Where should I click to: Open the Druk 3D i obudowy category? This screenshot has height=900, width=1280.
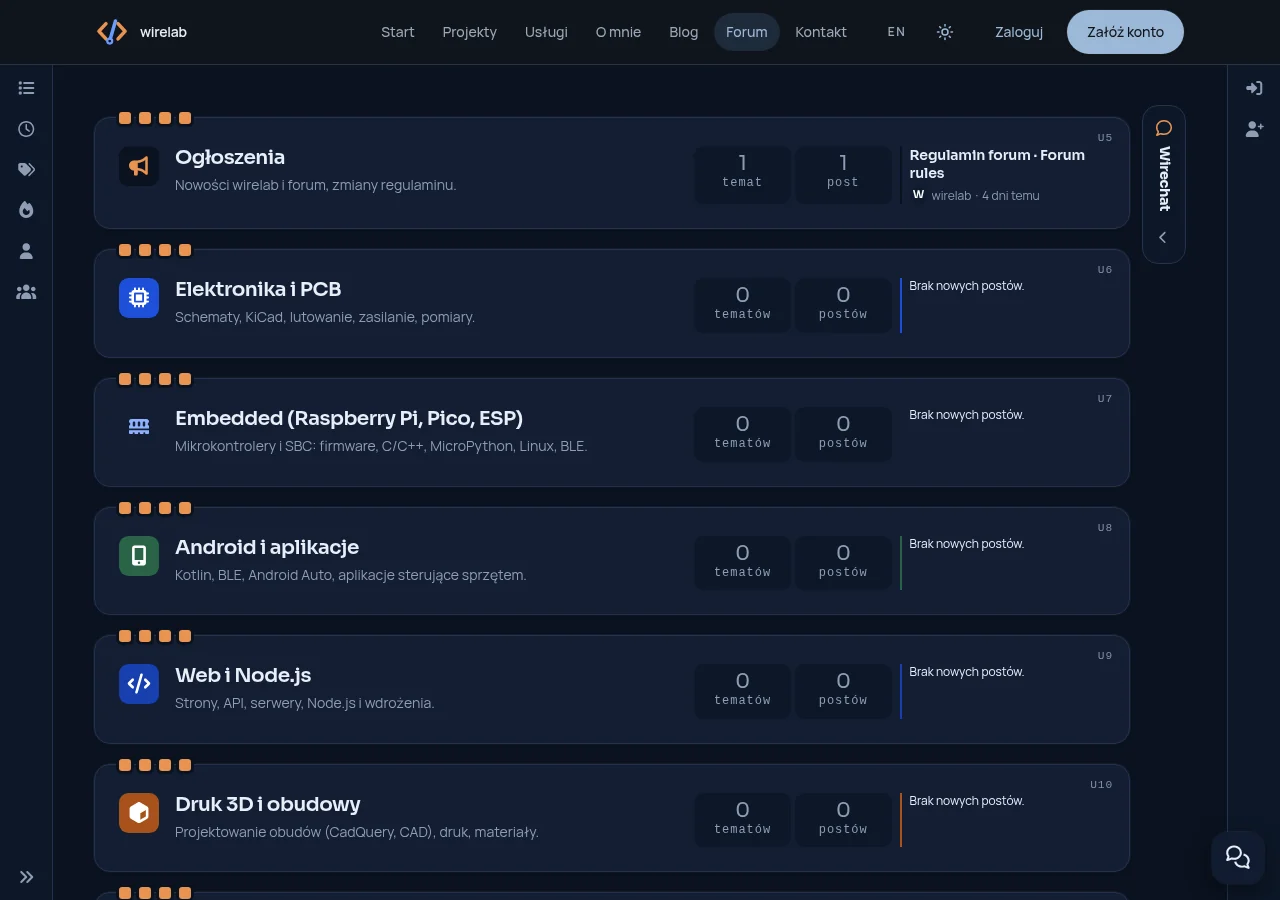pyautogui.click(x=268, y=804)
